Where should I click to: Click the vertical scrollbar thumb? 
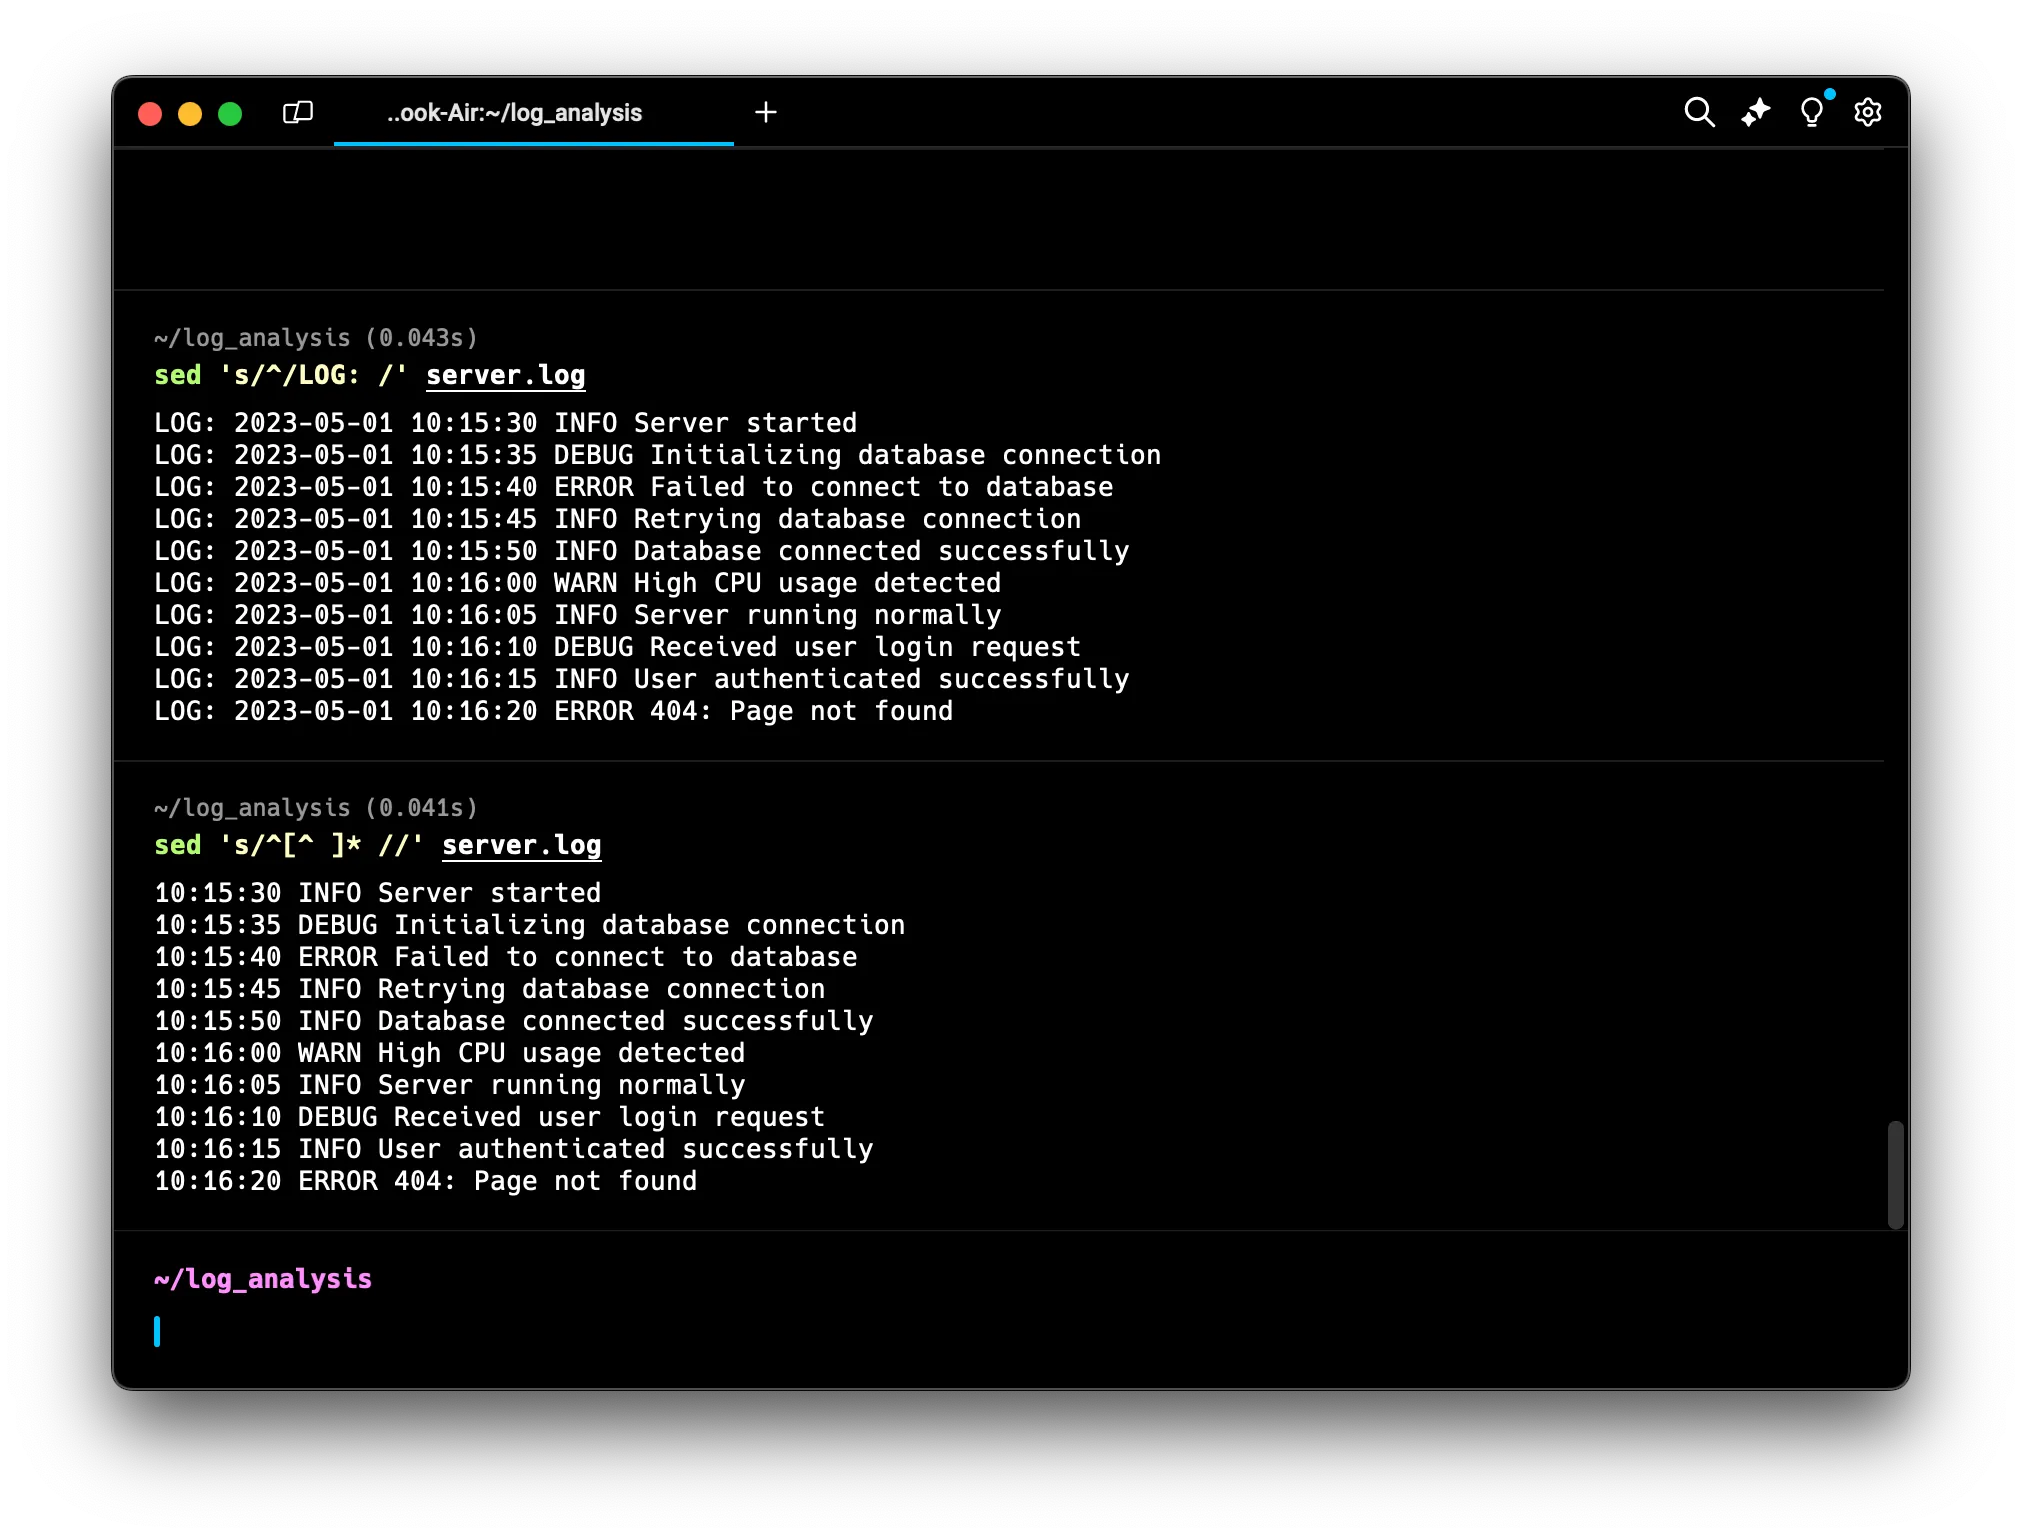[x=1895, y=1174]
